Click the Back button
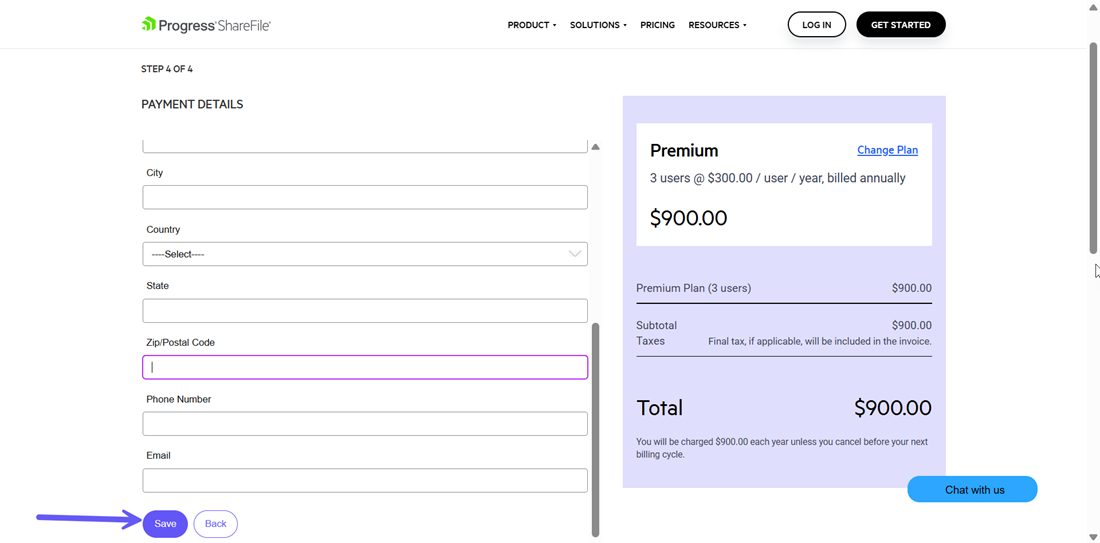 (x=215, y=524)
